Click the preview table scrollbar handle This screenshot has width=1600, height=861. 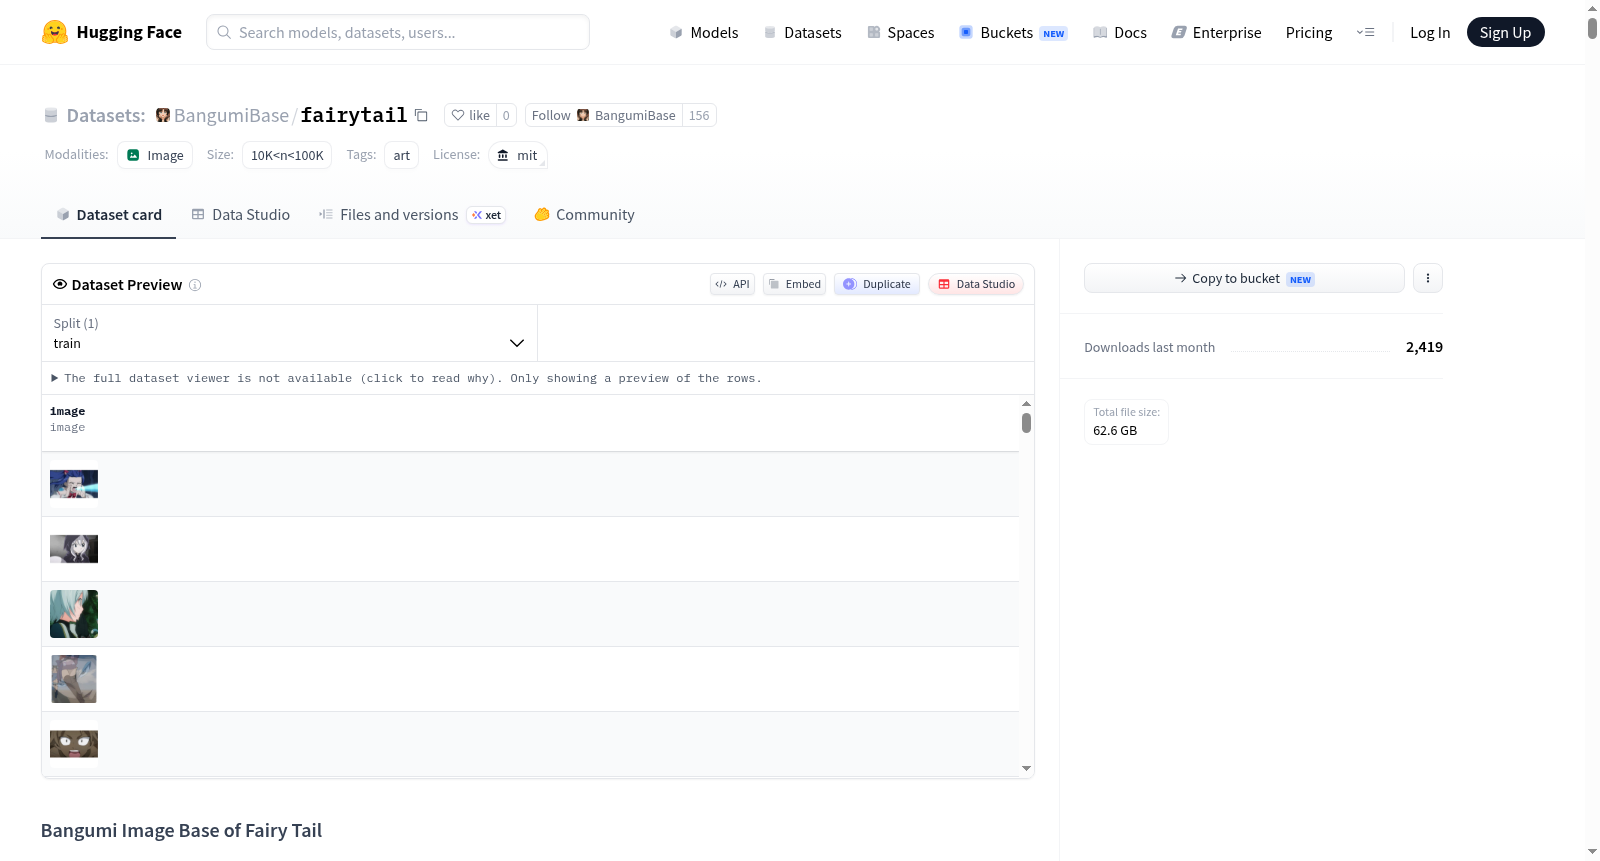coord(1026,423)
